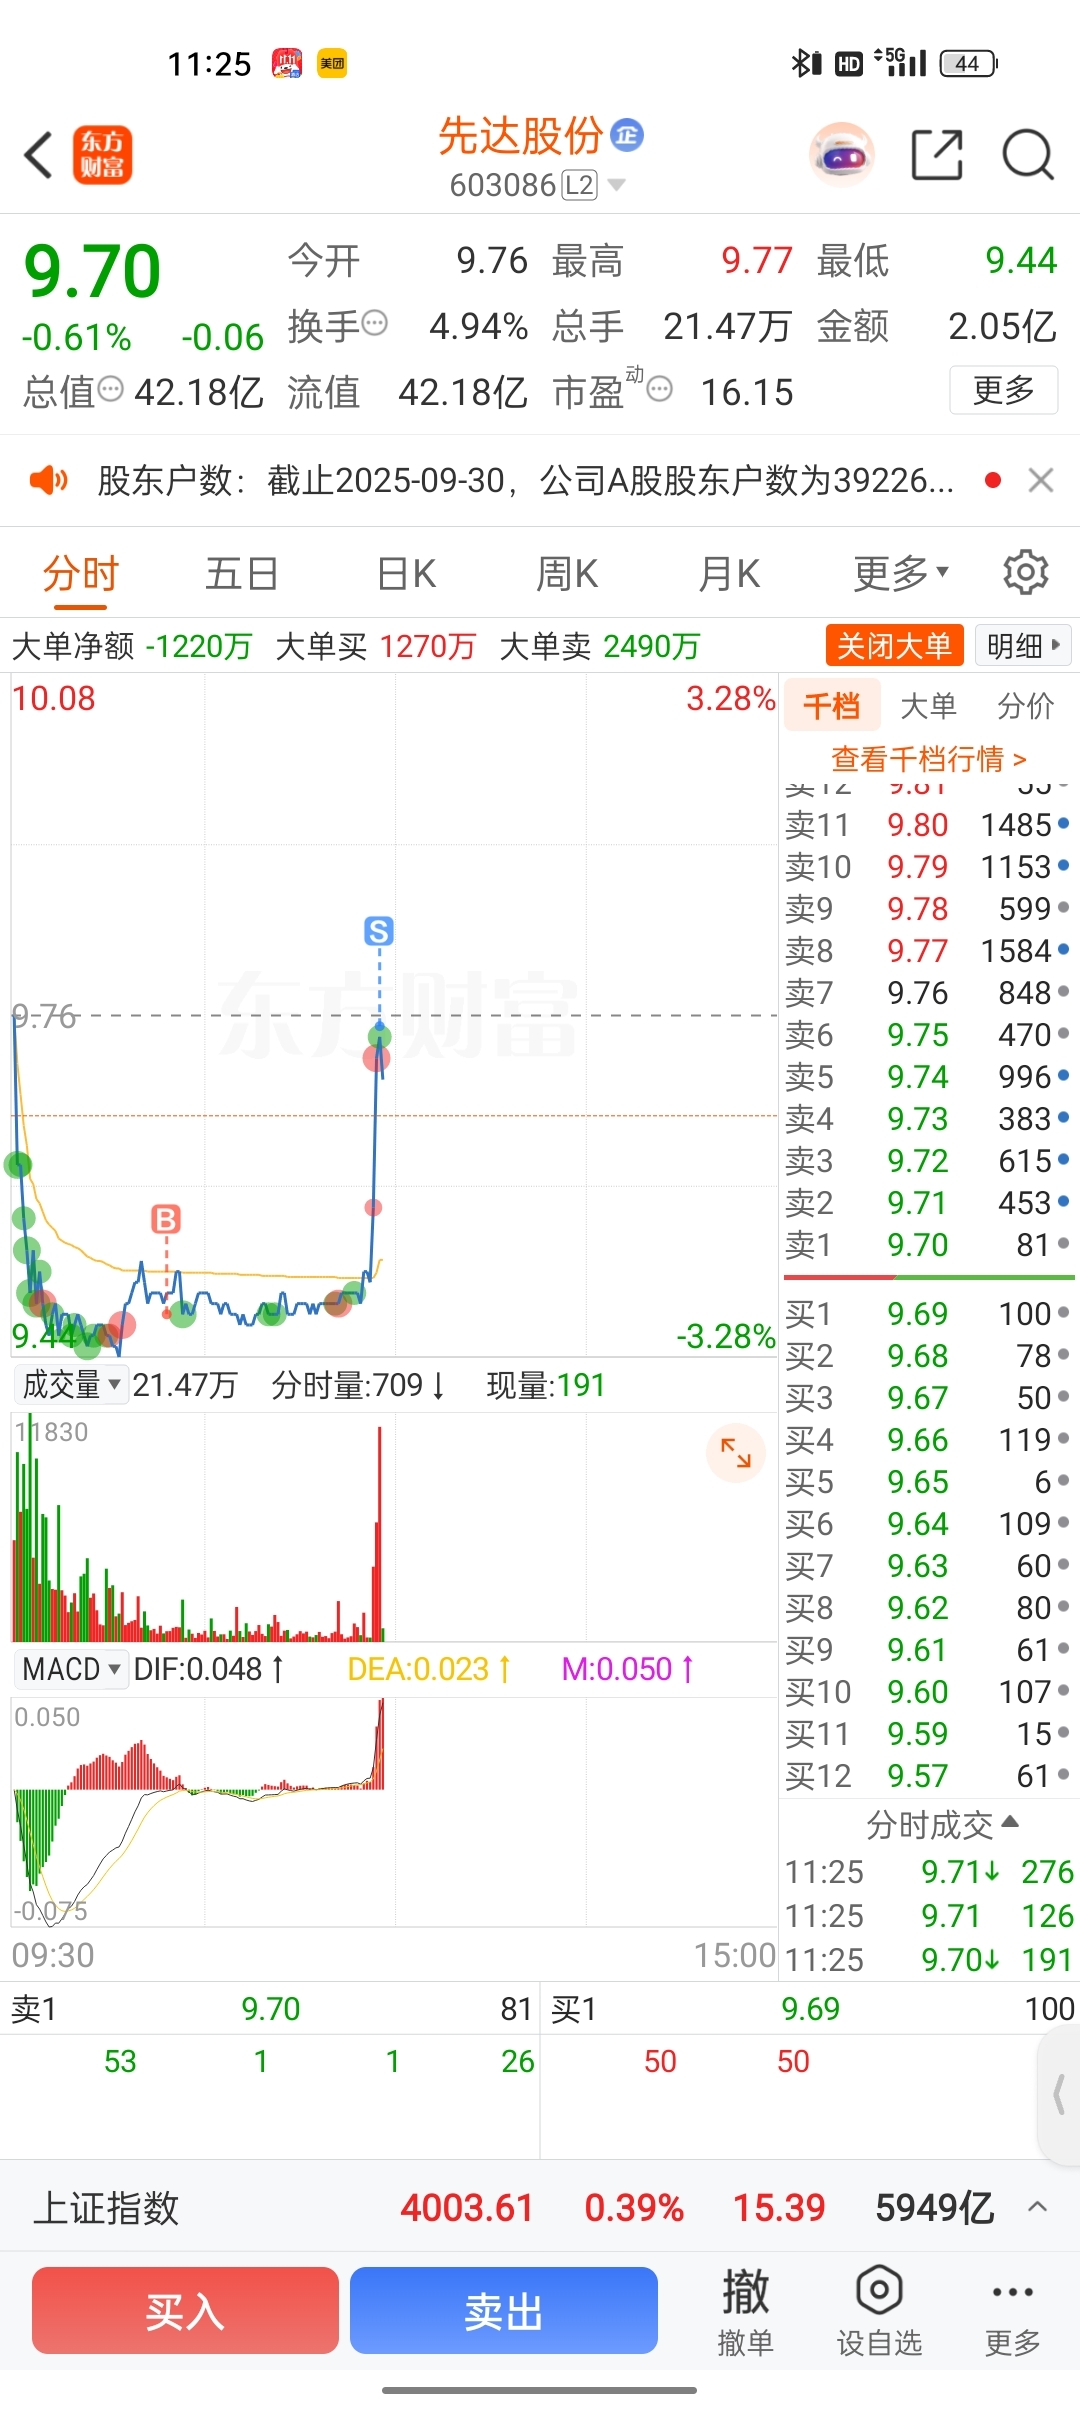Tap the fullscreen expand chart icon
The height and width of the screenshot is (2412, 1080).
(x=736, y=1452)
